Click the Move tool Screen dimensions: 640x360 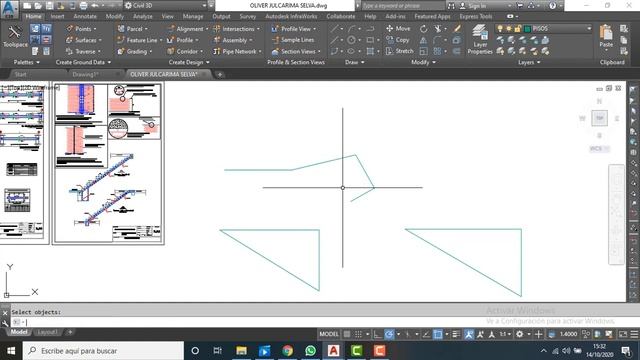tap(398, 29)
